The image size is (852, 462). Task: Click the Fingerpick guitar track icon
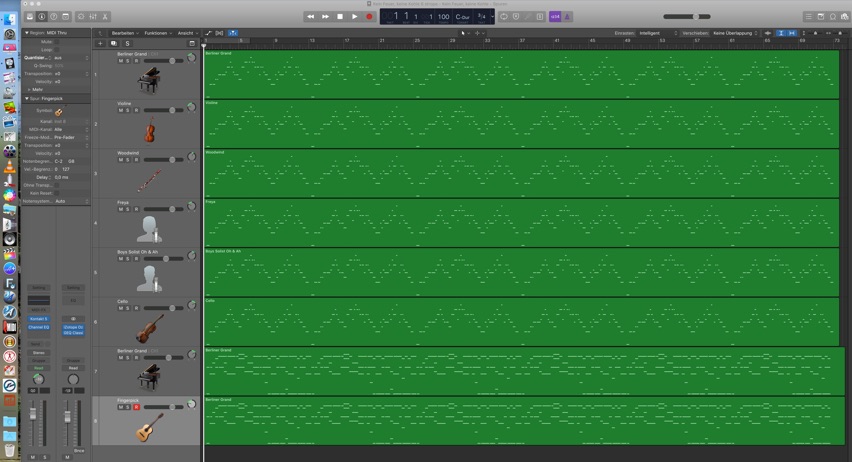coord(149,427)
